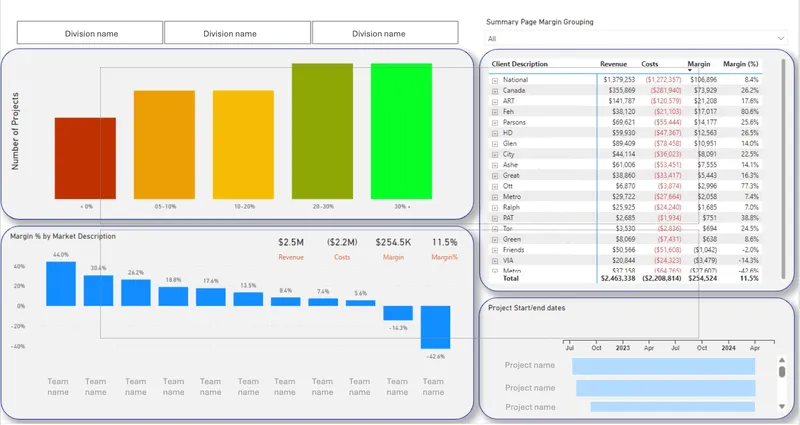This screenshot has height=425, width=800.
Task: Expand the Green client row
Action: [x=494, y=240]
